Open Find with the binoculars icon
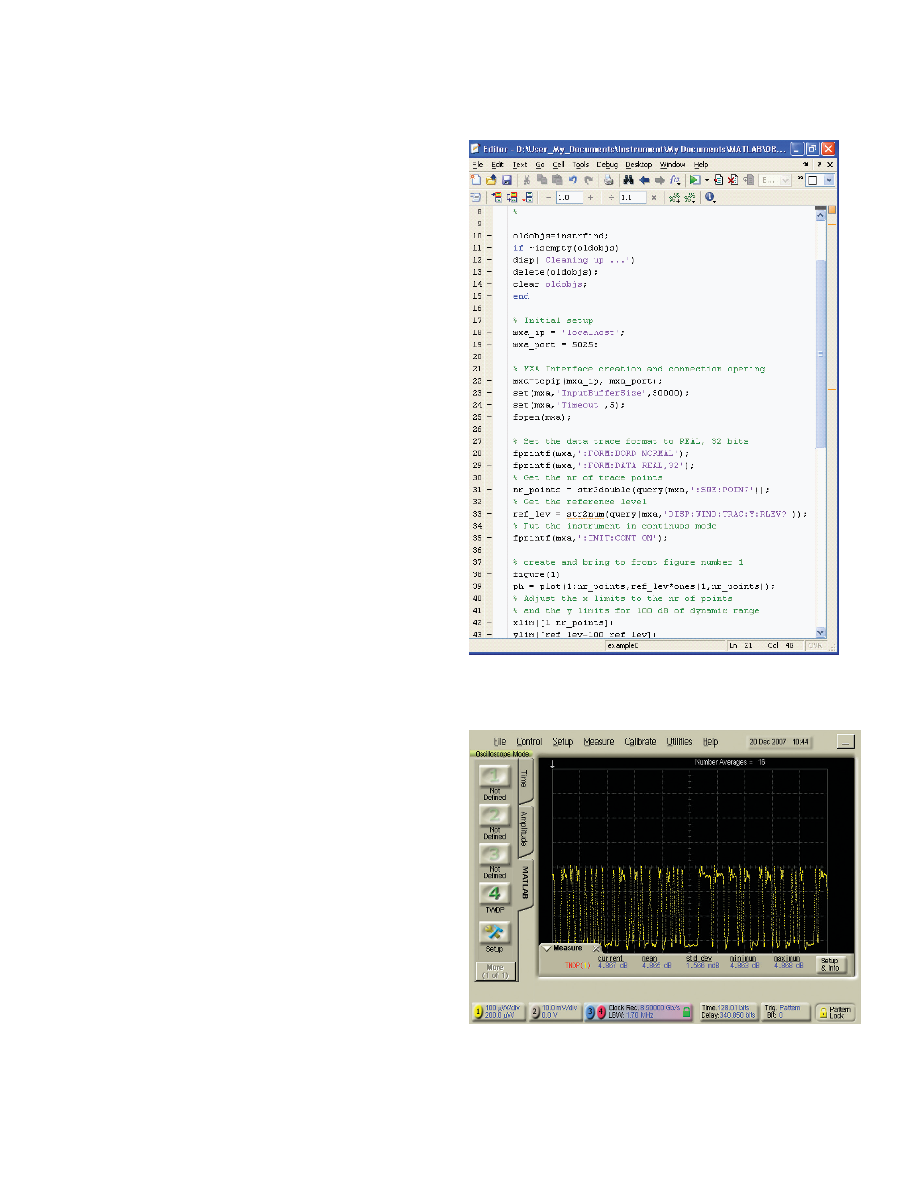 tap(628, 180)
